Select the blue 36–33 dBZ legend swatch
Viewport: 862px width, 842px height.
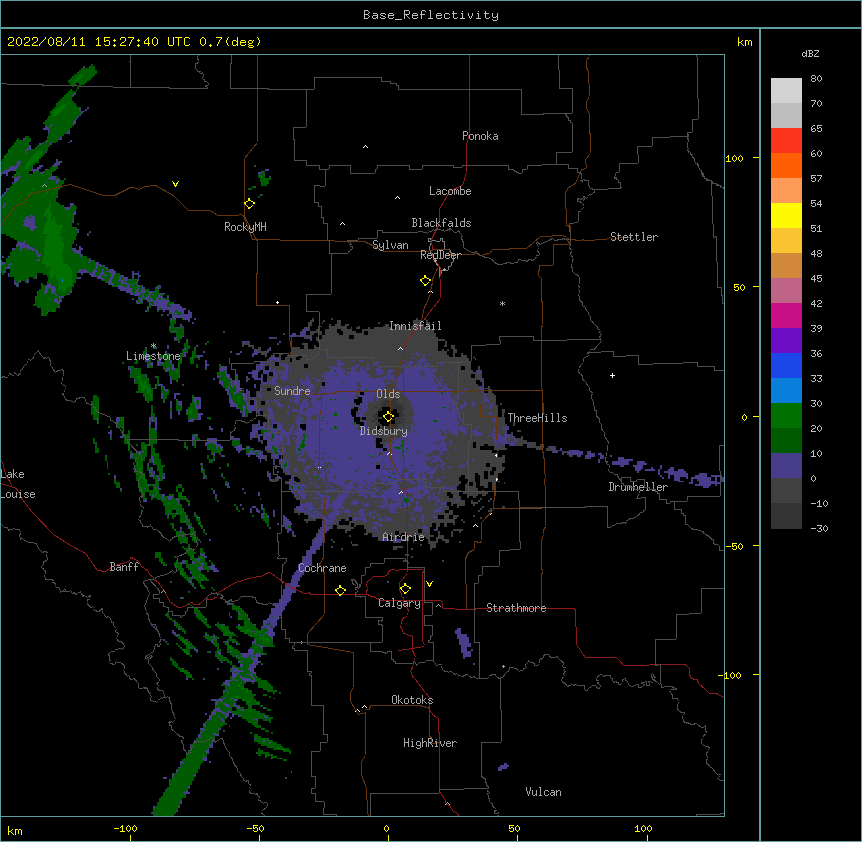point(786,365)
